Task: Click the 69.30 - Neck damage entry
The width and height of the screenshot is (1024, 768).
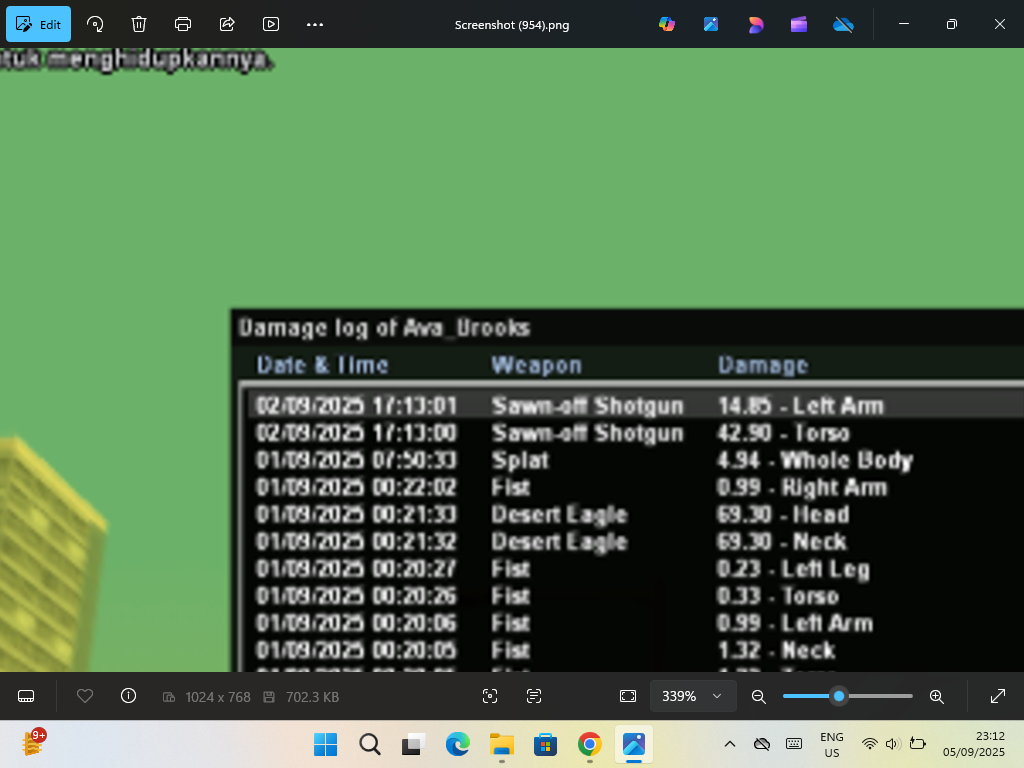Action: click(x=782, y=541)
